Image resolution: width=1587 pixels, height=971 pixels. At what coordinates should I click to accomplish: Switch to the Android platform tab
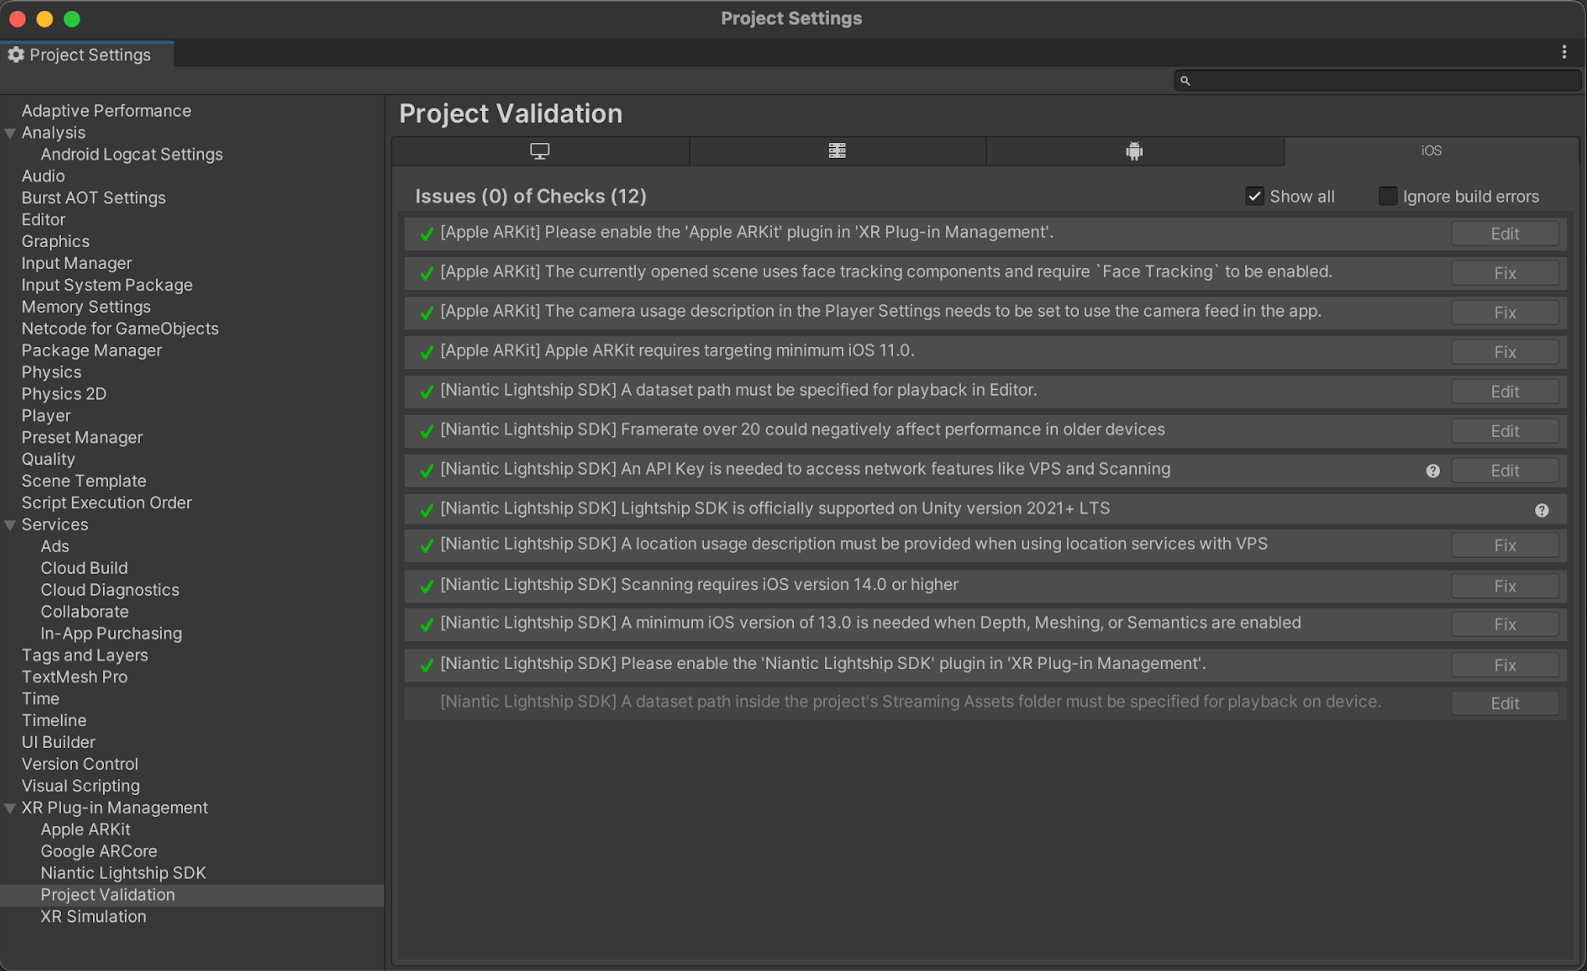tap(1134, 151)
